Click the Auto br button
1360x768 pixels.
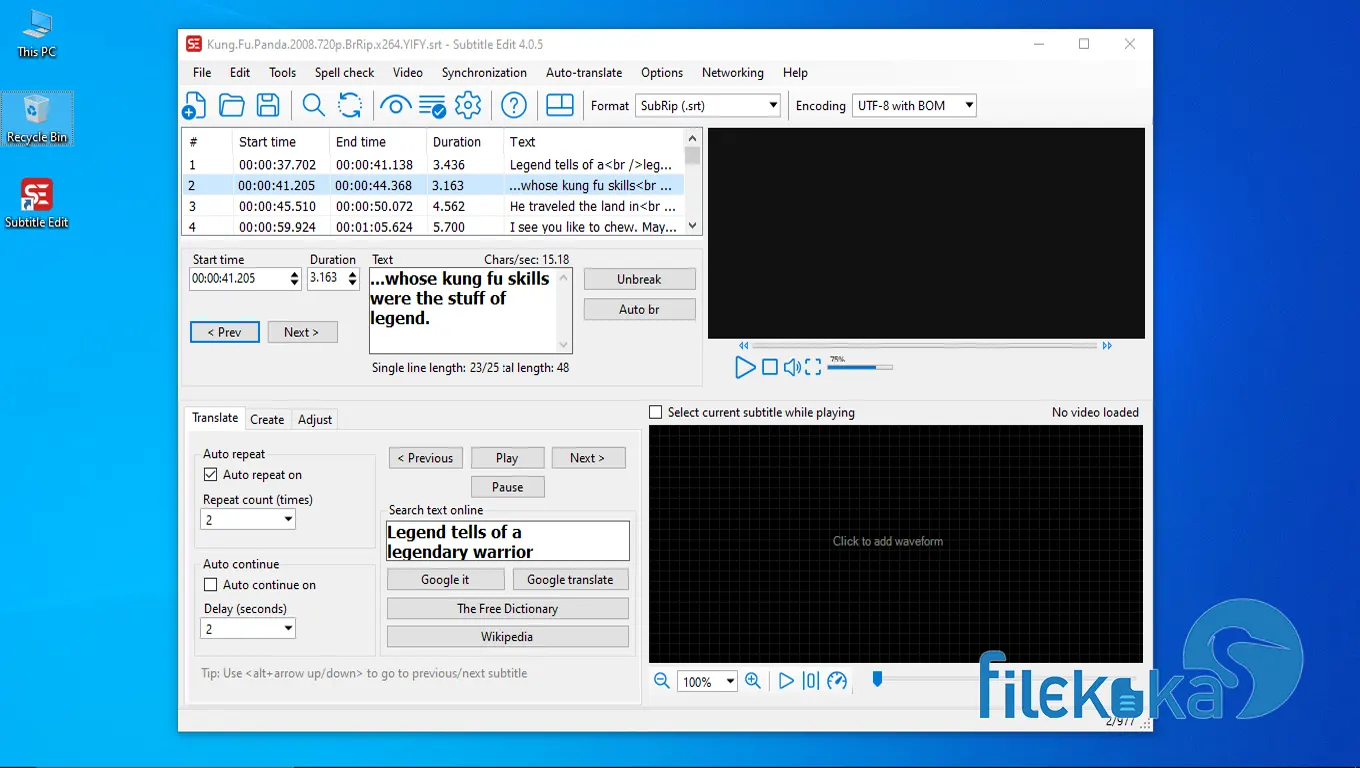click(x=639, y=310)
